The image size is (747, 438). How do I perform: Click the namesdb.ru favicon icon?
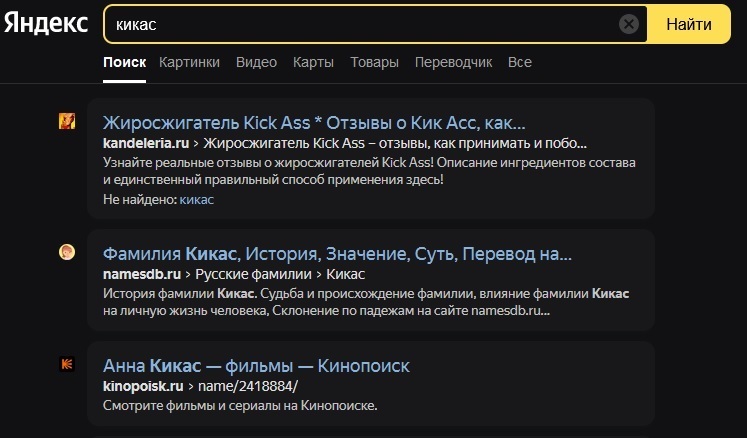(67, 252)
